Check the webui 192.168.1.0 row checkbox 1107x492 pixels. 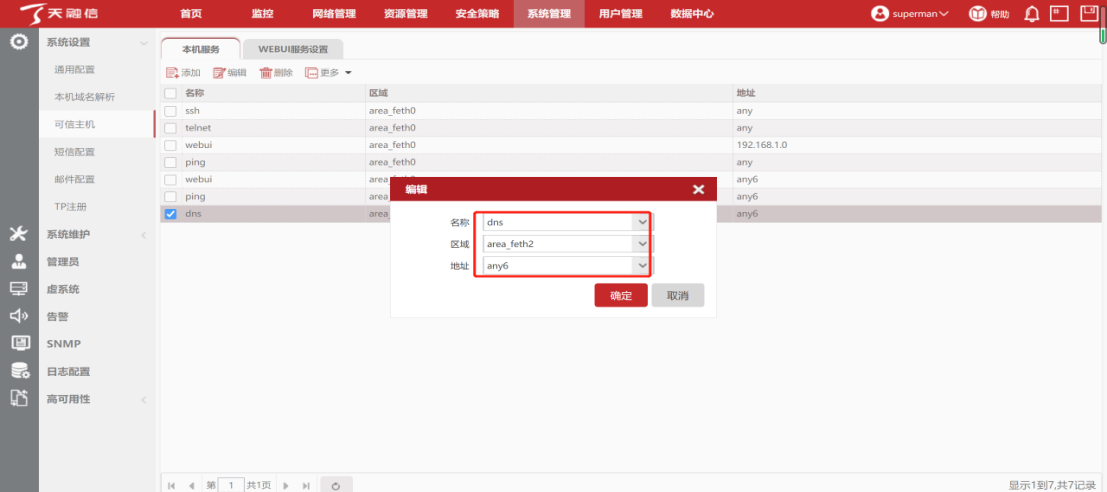click(x=170, y=145)
